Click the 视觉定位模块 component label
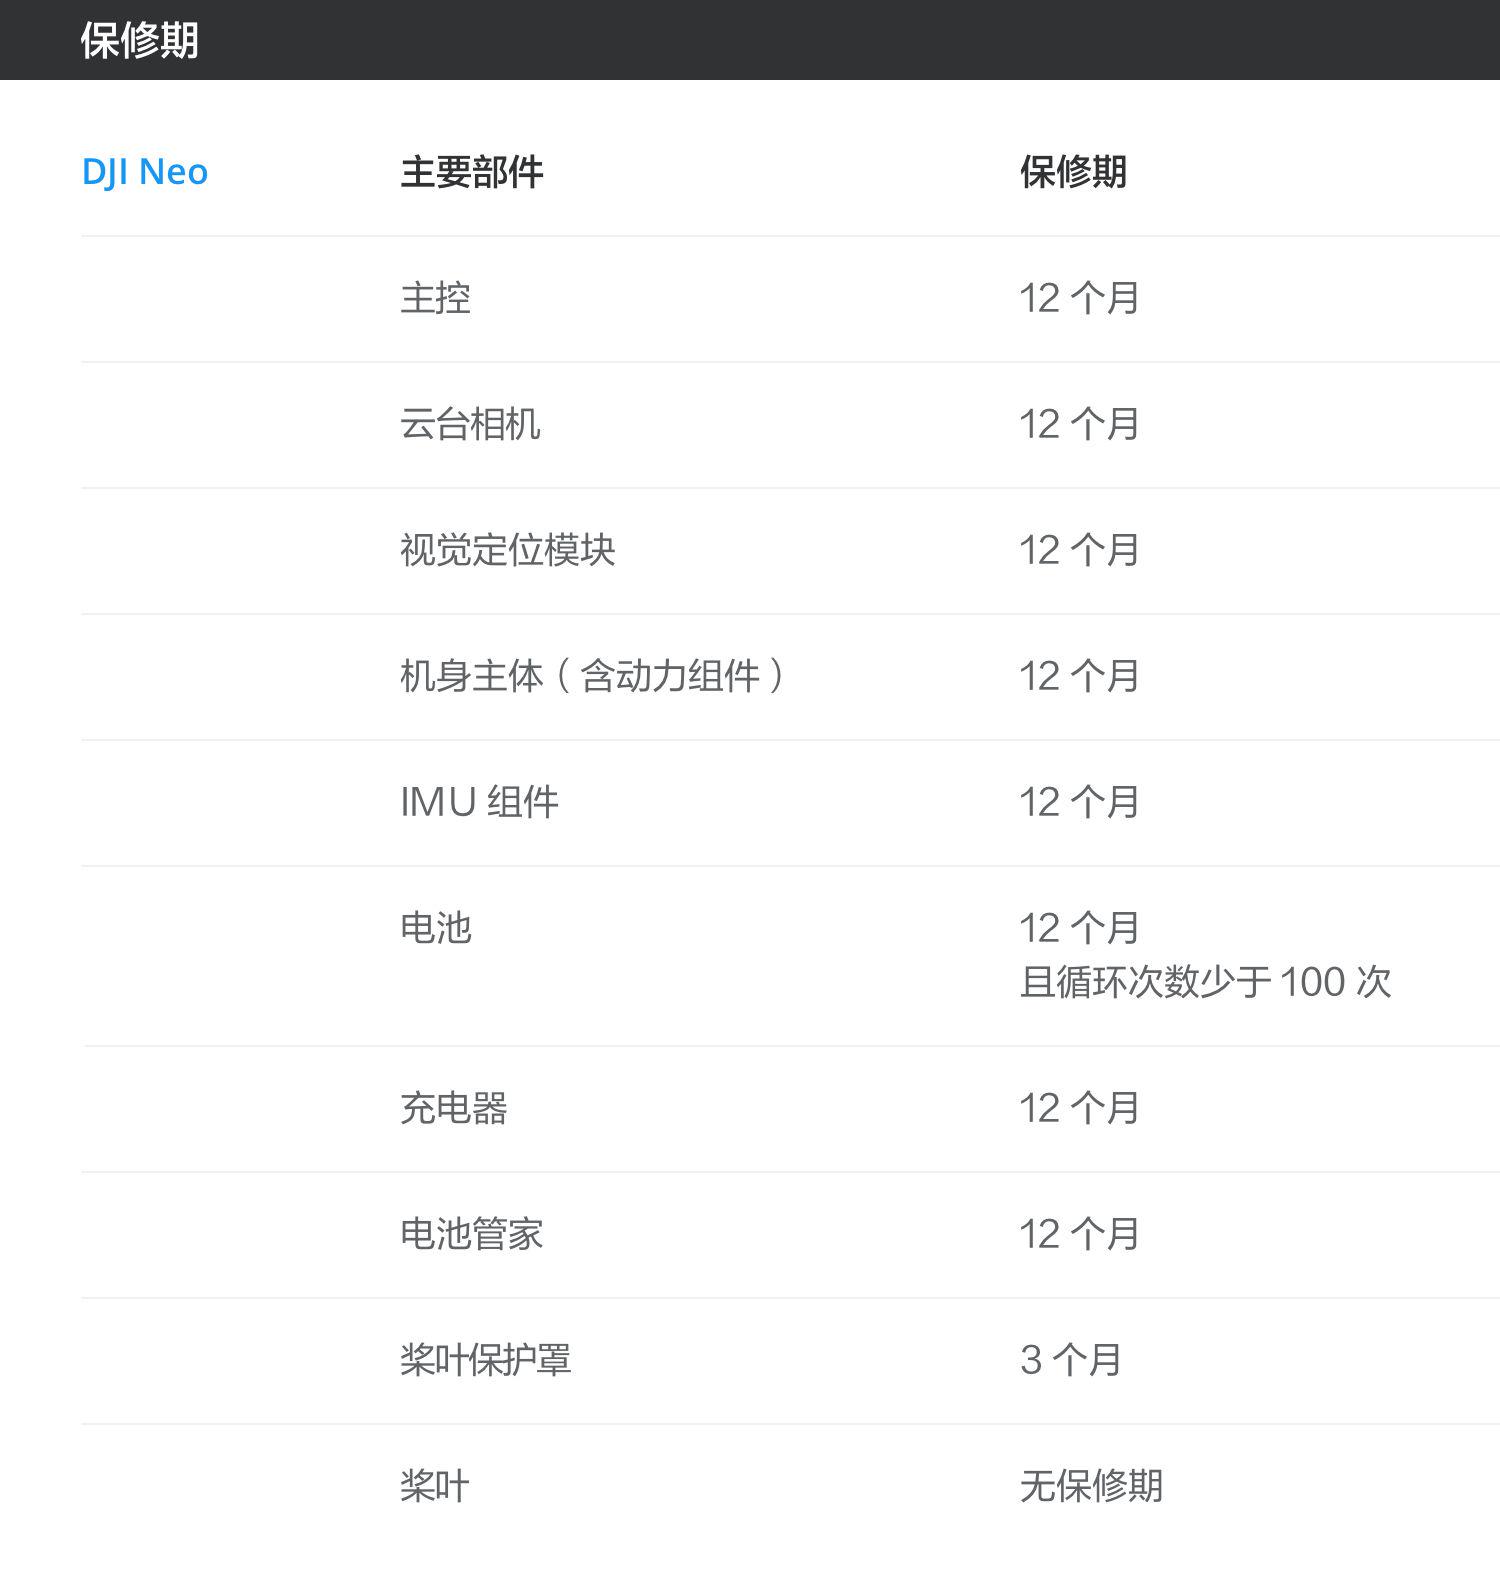The height and width of the screenshot is (1586, 1500). tap(507, 550)
